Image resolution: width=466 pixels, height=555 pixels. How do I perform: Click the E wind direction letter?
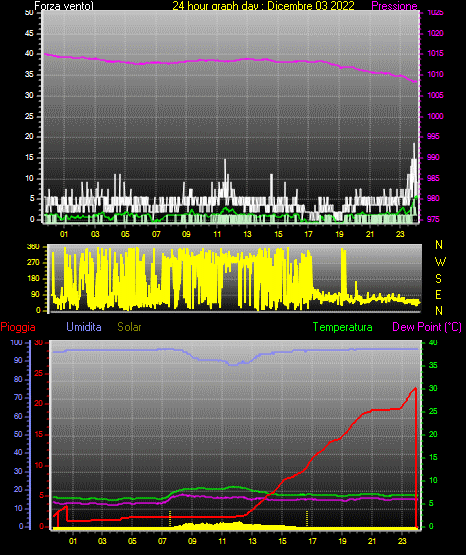(x=438, y=294)
